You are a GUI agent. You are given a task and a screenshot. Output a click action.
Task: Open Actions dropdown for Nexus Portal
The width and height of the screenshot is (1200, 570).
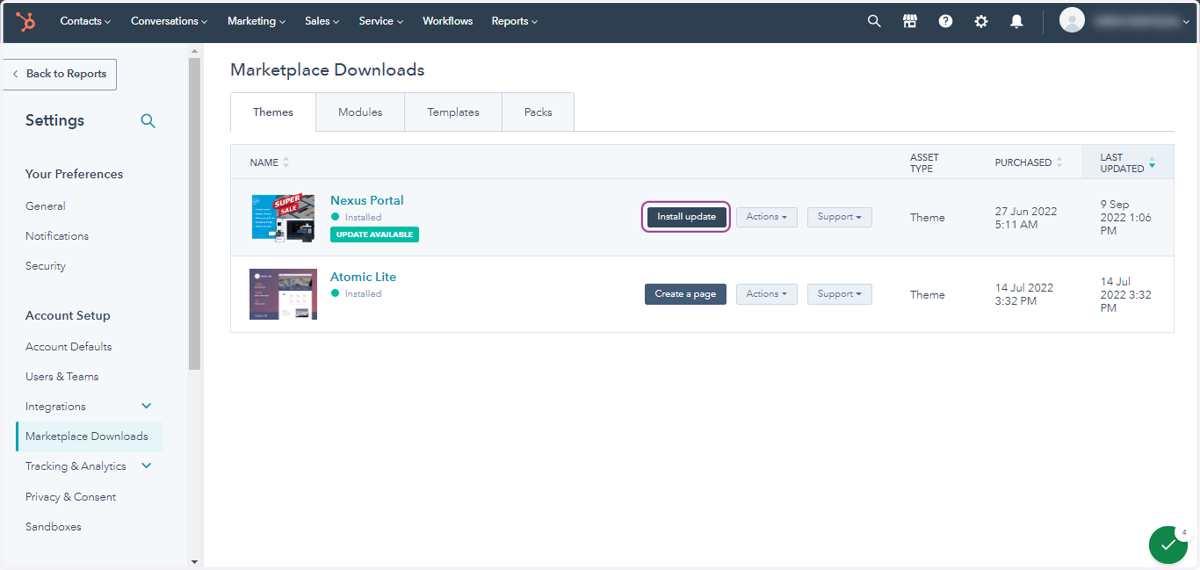[x=767, y=217]
